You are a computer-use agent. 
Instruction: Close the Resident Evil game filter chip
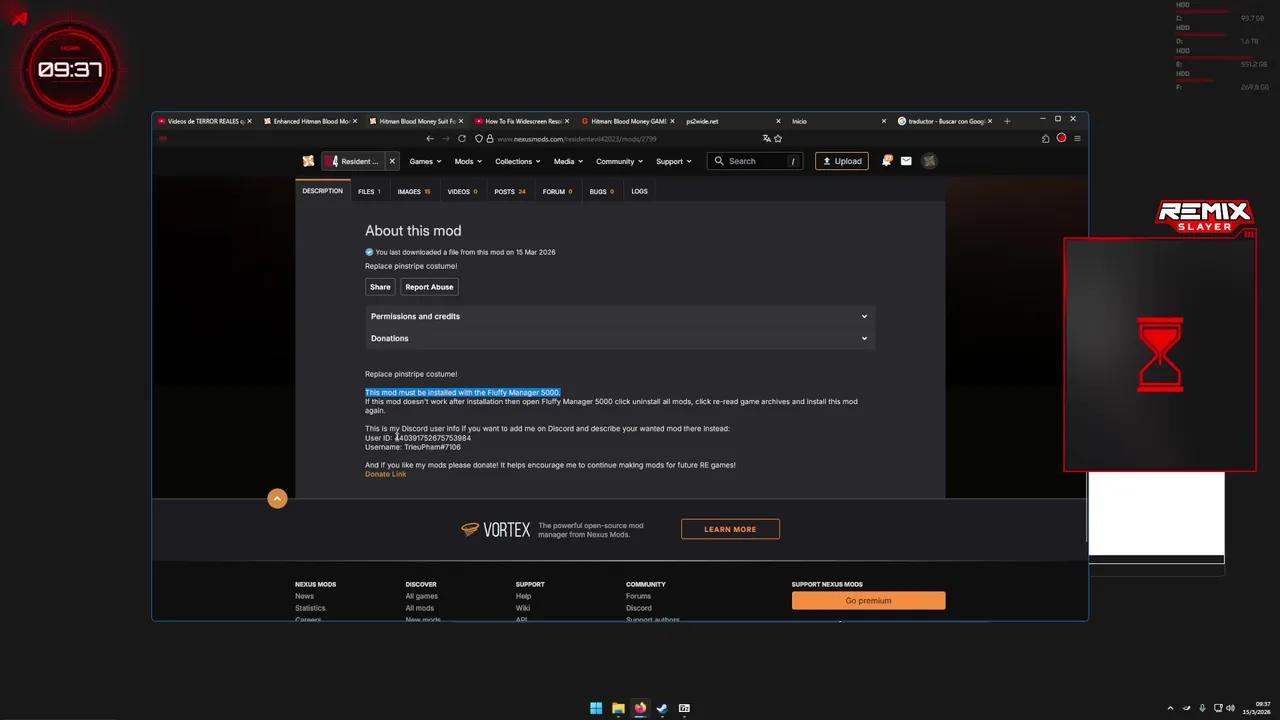tap(392, 161)
